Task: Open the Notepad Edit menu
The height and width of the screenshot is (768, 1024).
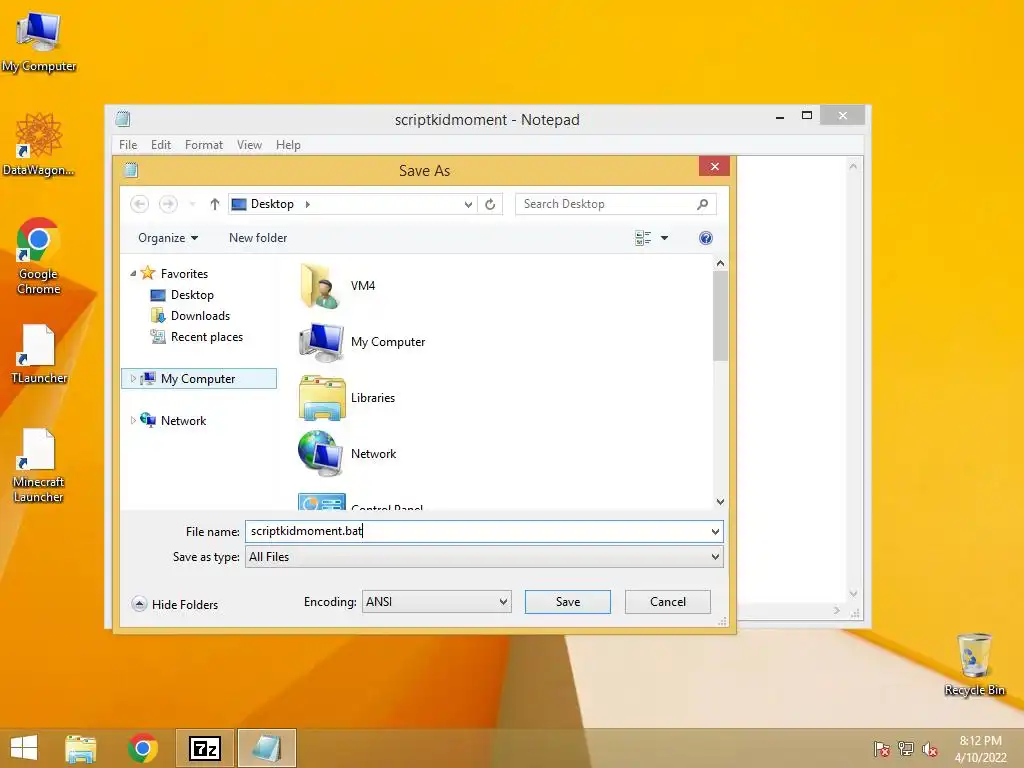Action: click(161, 145)
